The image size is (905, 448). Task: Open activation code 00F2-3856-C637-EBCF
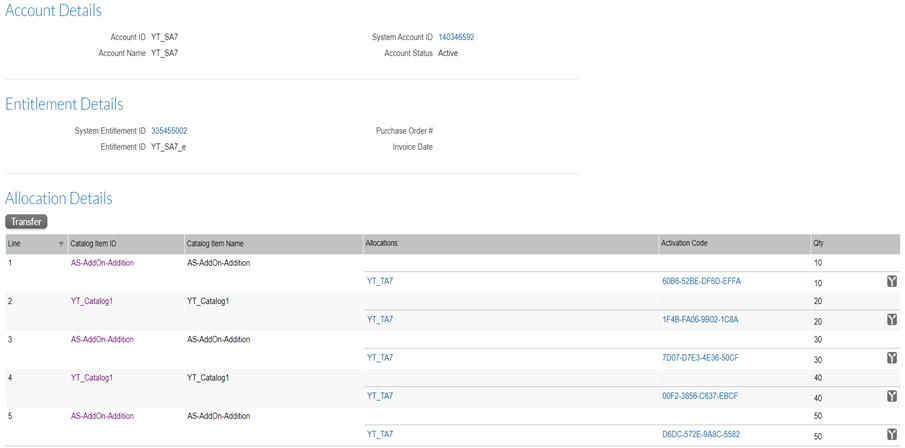(x=700, y=396)
